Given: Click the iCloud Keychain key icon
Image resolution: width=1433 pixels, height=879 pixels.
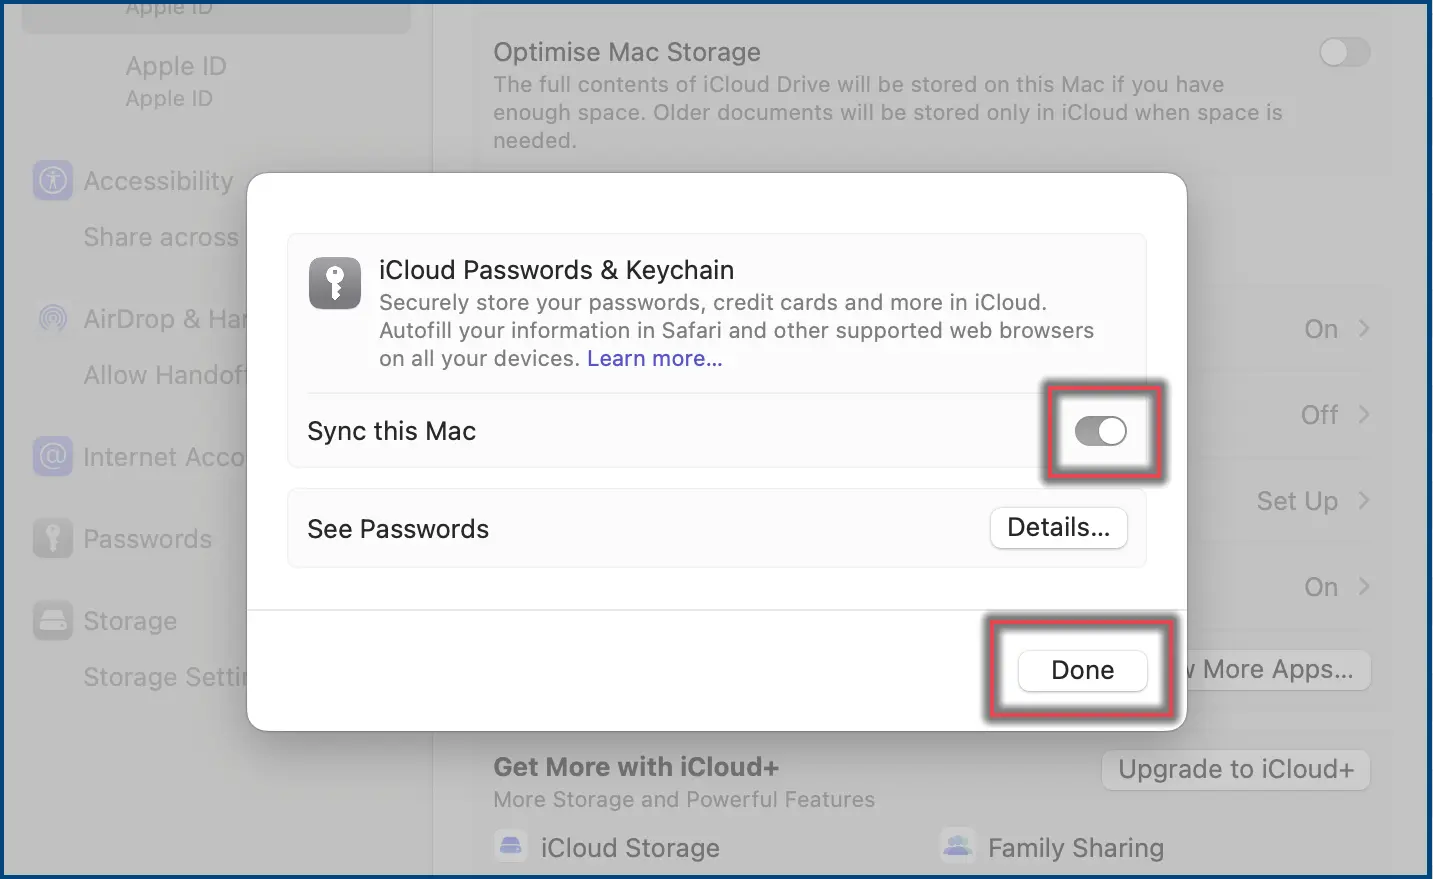Looking at the screenshot, I should coord(335,283).
